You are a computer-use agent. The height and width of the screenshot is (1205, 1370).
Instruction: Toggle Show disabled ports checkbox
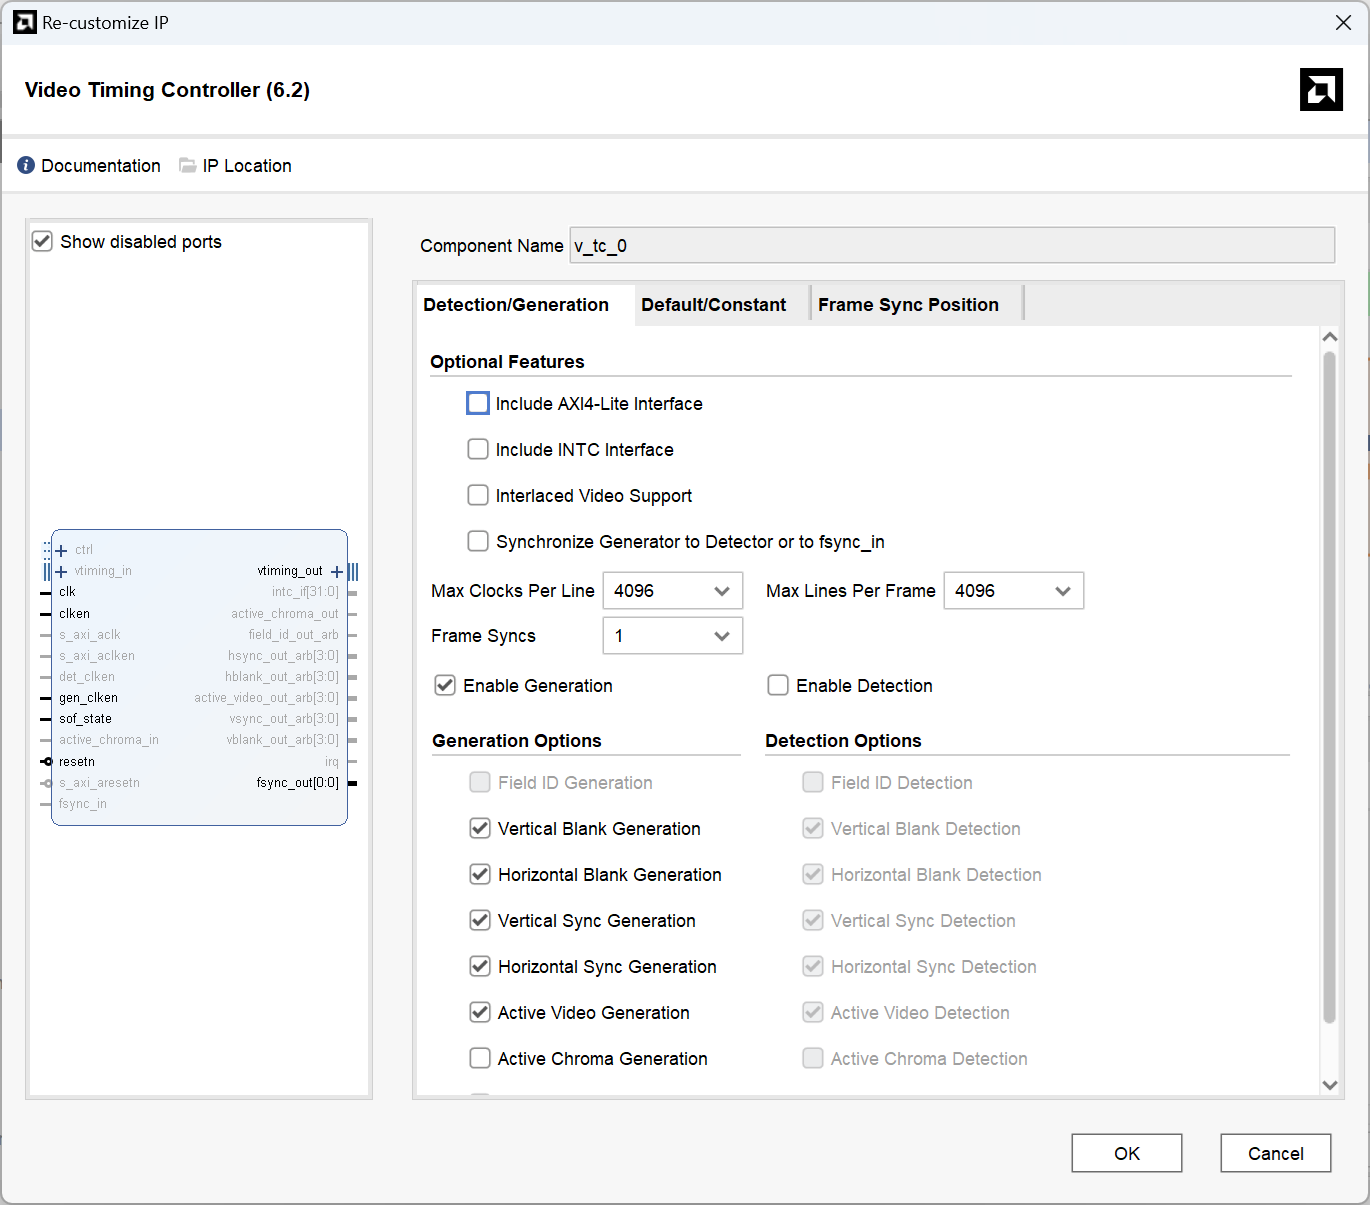click(x=42, y=241)
